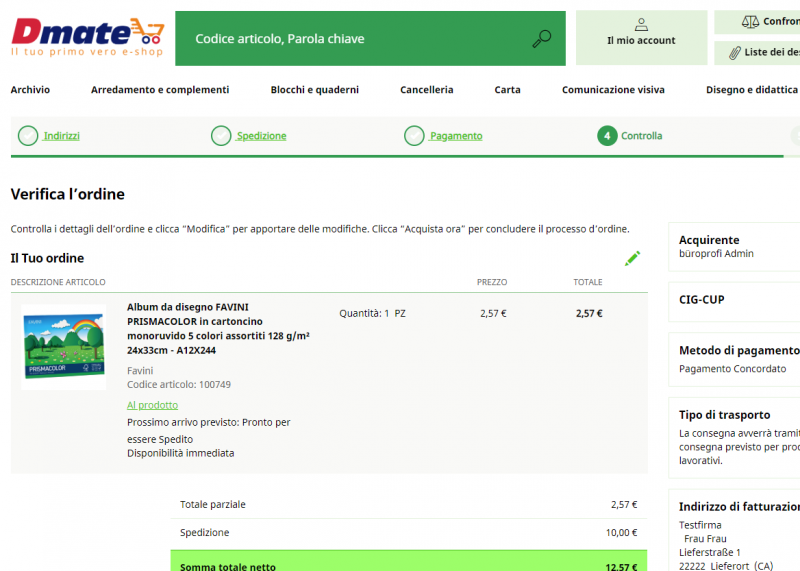The image size is (800, 571).
Task: Open Il mio account
Action: click(641, 38)
